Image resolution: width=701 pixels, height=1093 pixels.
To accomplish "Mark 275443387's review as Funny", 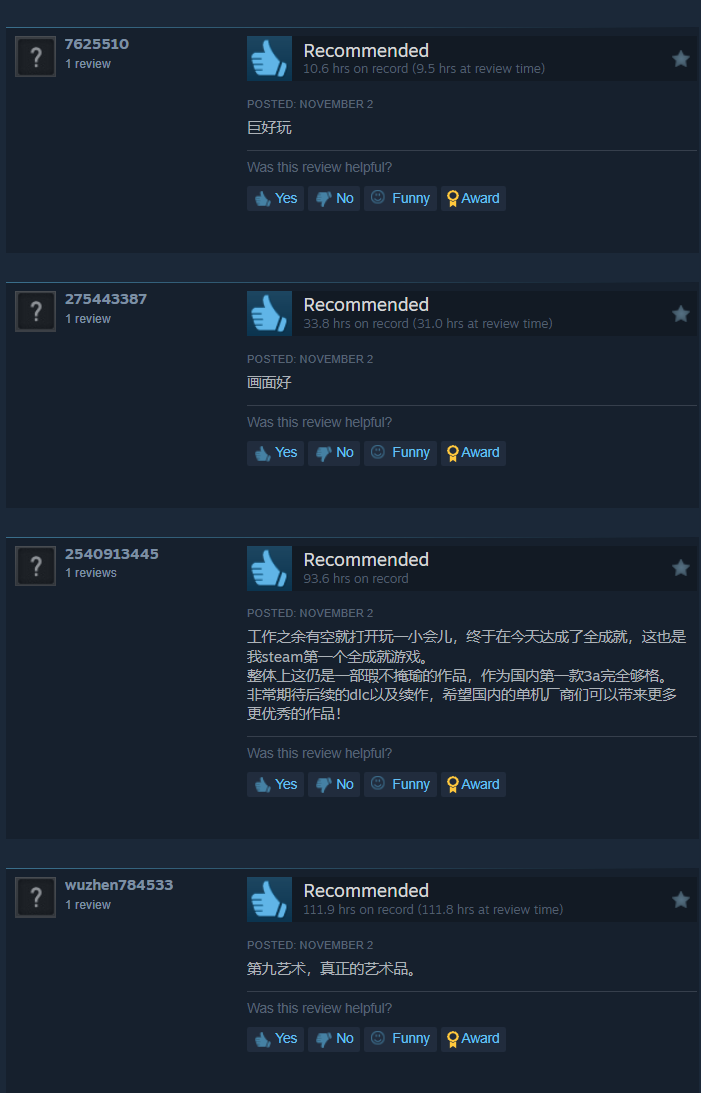I will (401, 453).
